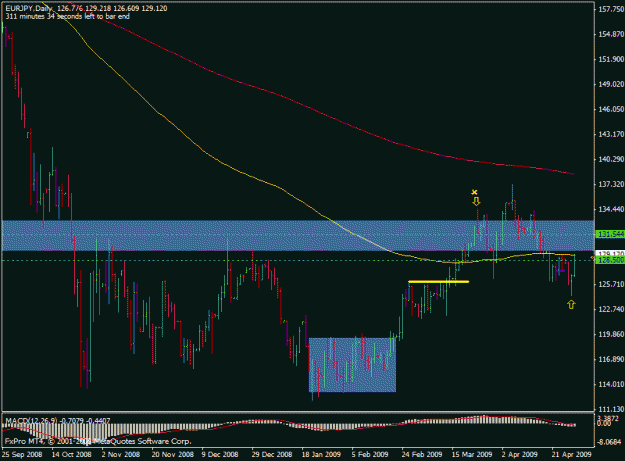Select the small blue rectangle around February lows
This screenshot has height=461, width=625.
[x=352, y=365]
